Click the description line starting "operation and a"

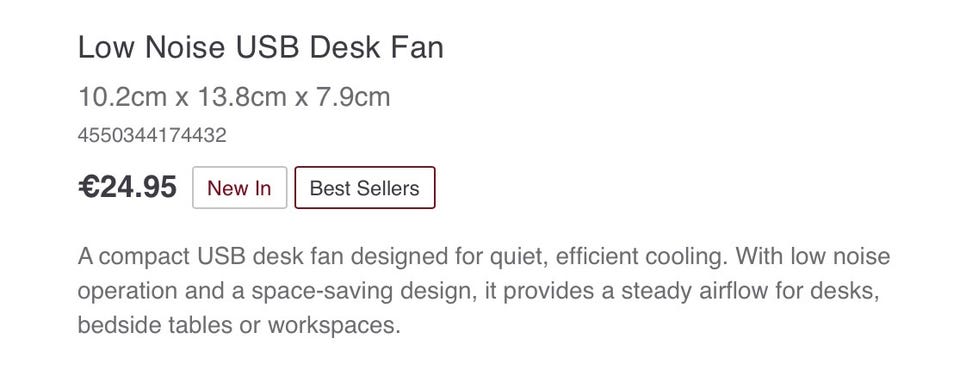click(x=479, y=291)
